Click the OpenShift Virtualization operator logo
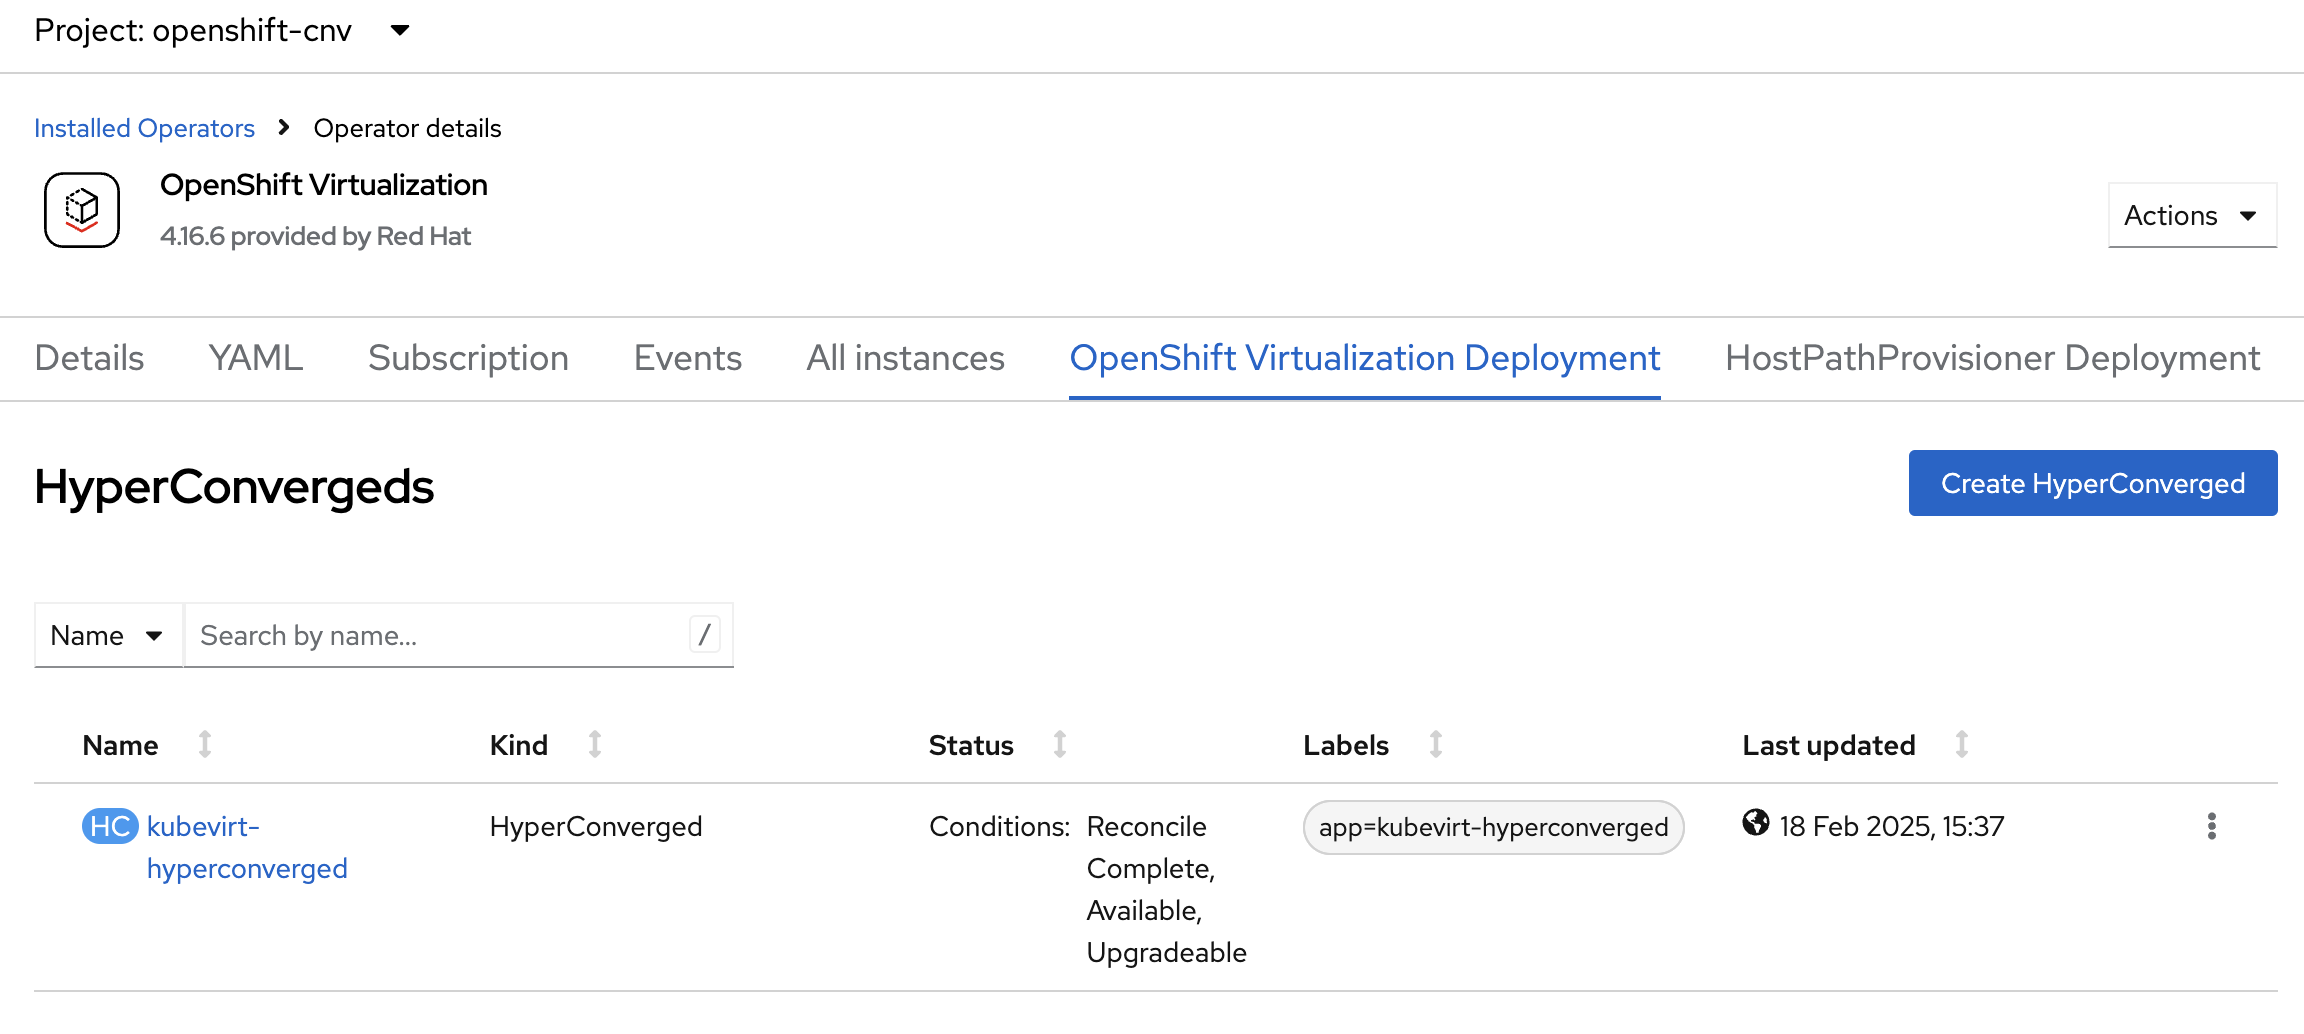Image resolution: width=2304 pixels, height=1034 pixels. [82, 210]
